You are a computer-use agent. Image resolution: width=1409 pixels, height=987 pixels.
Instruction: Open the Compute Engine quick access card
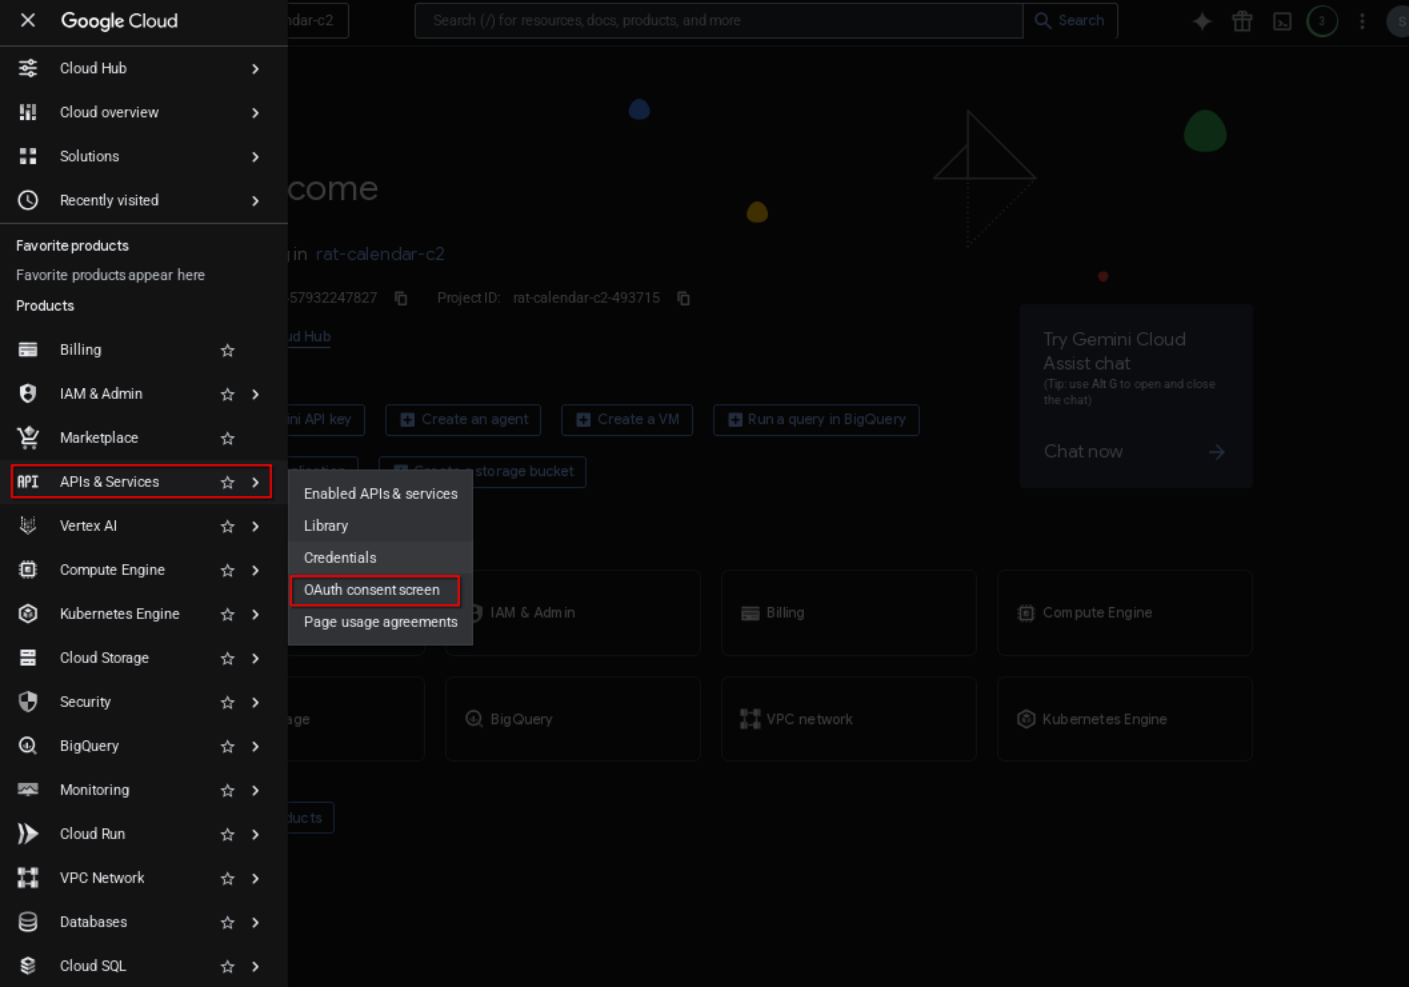pyautogui.click(x=1124, y=613)
